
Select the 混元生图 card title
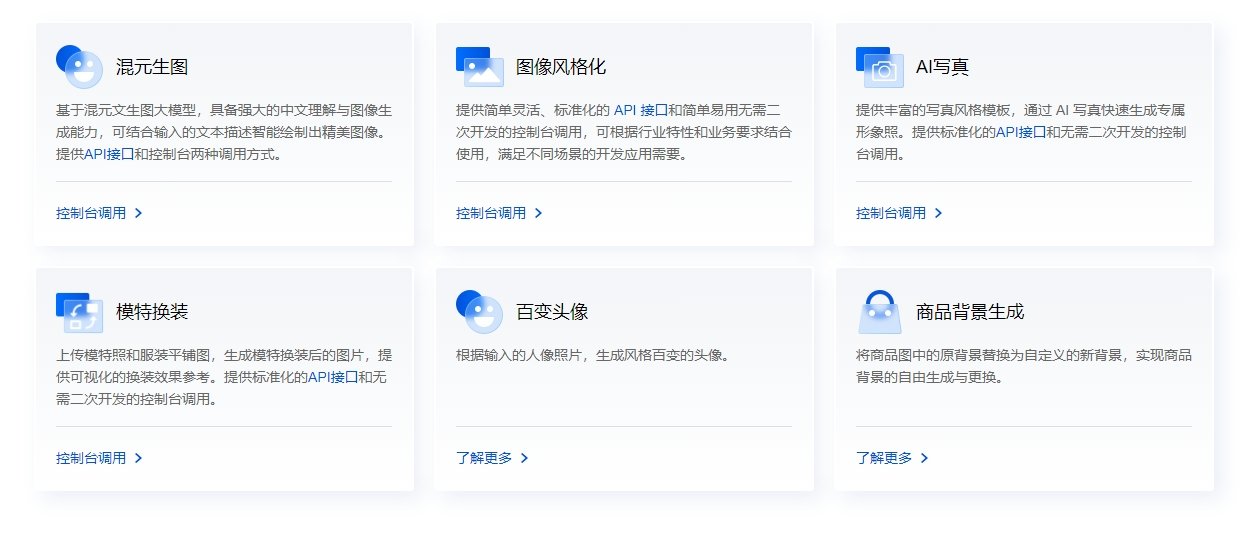click(152, 67)
